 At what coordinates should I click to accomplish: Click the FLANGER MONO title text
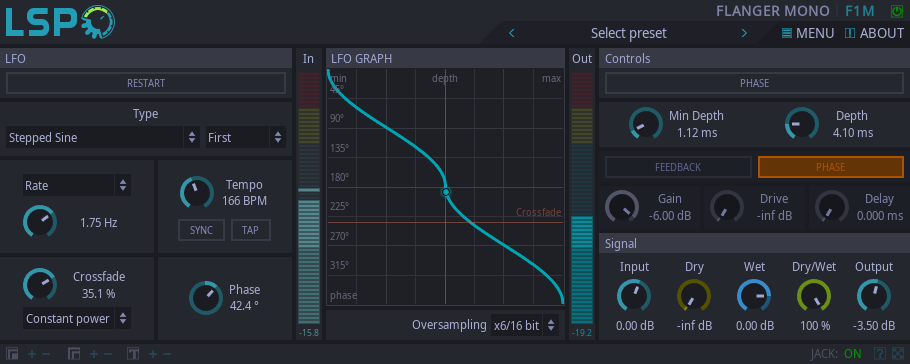coord(773,11)
